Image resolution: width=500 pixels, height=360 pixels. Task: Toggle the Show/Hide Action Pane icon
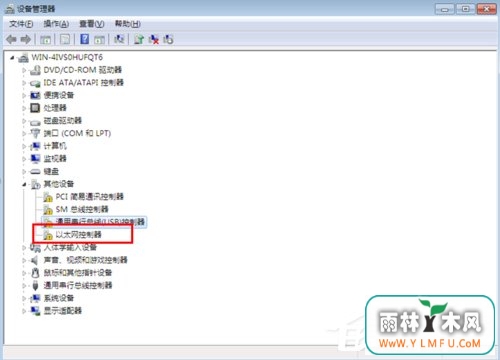(x=99, y=40)
